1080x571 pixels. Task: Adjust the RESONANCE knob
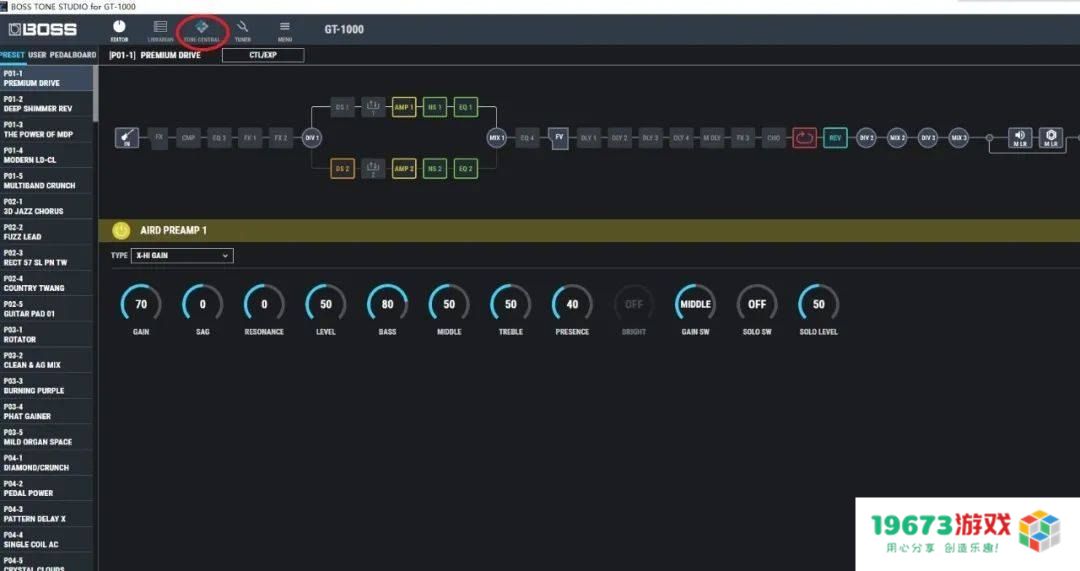(264, 304)
